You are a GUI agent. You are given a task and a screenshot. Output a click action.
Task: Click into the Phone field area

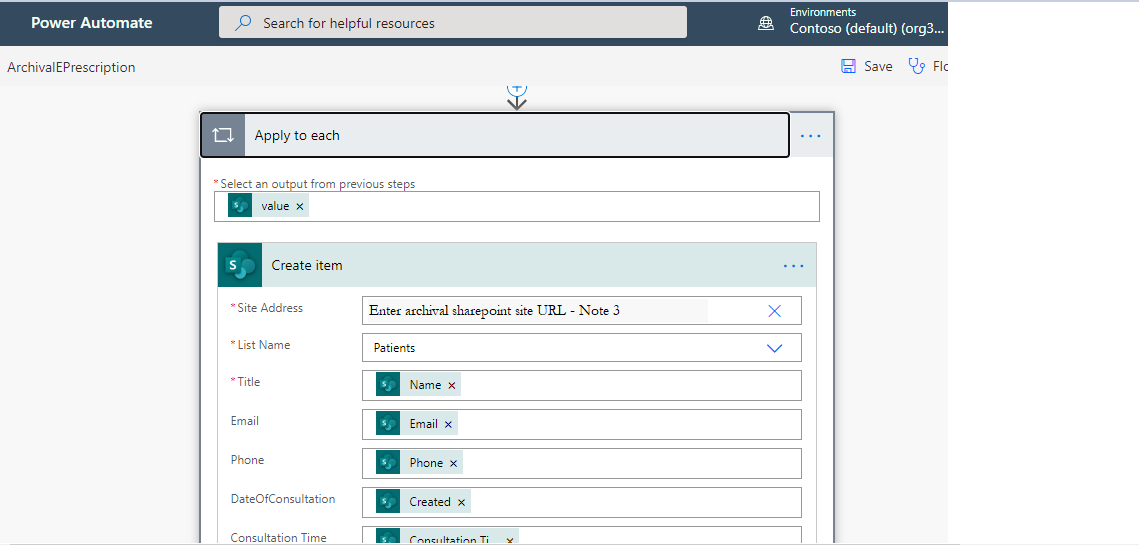click(x=581, y=463)
